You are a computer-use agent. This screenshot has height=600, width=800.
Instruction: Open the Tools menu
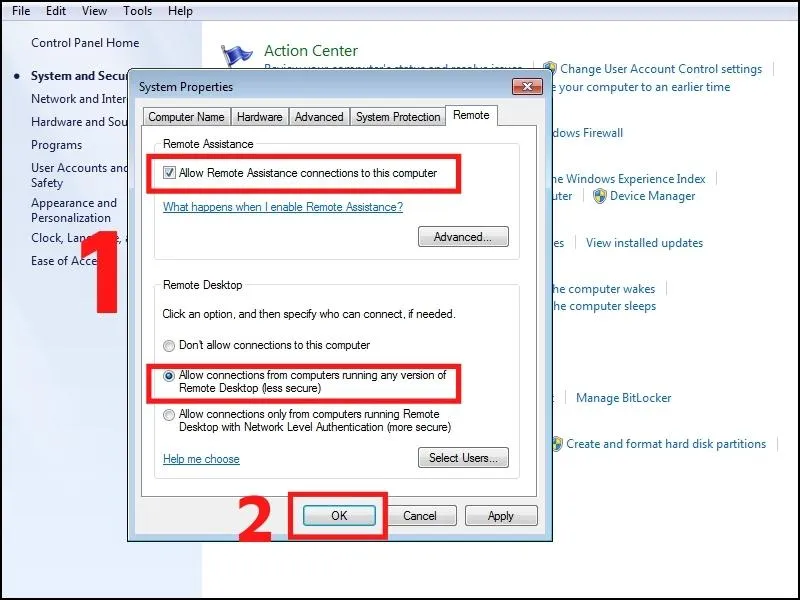138,11
